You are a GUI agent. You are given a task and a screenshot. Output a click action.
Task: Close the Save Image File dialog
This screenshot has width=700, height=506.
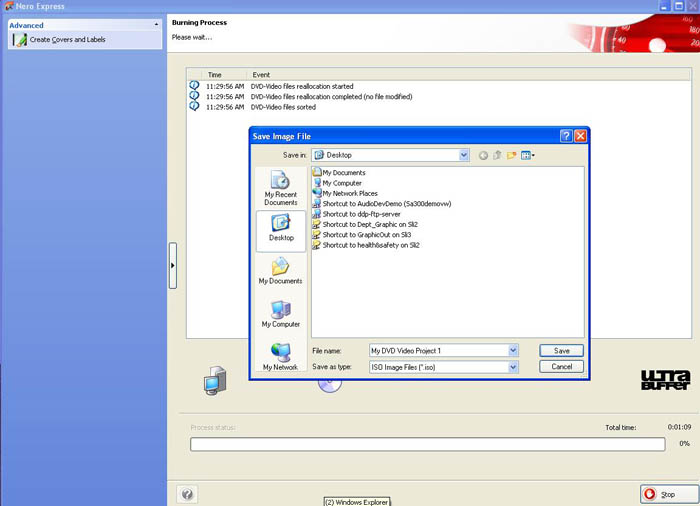[x=580, y=136]
